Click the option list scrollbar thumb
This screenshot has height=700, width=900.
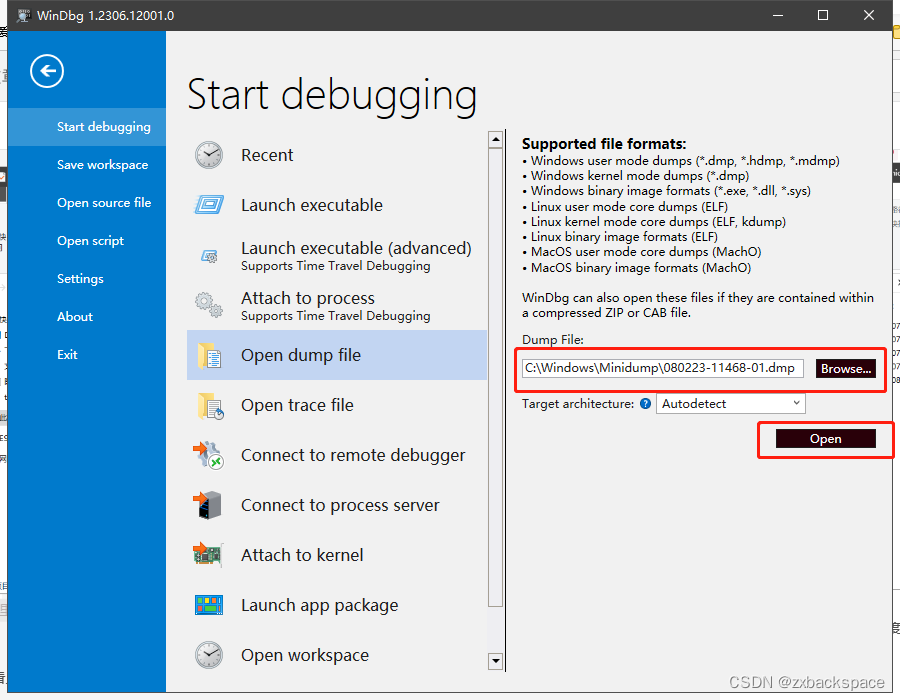(x=495, y=378)
